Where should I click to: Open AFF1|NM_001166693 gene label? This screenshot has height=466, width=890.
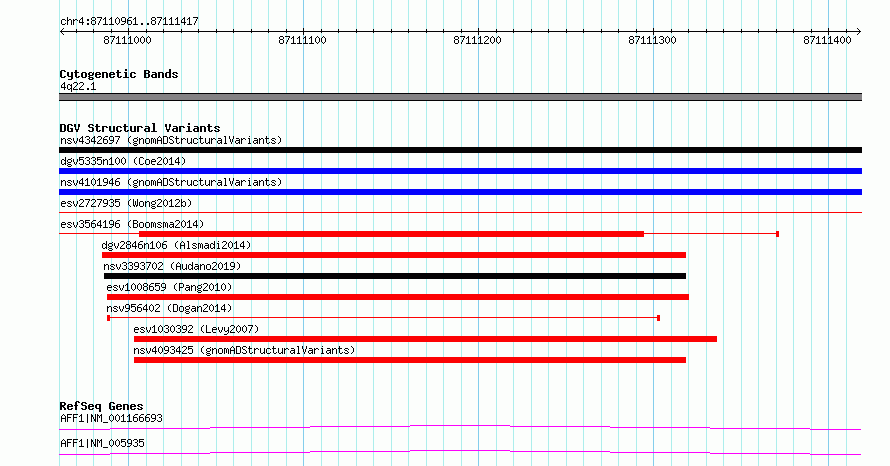111,418
